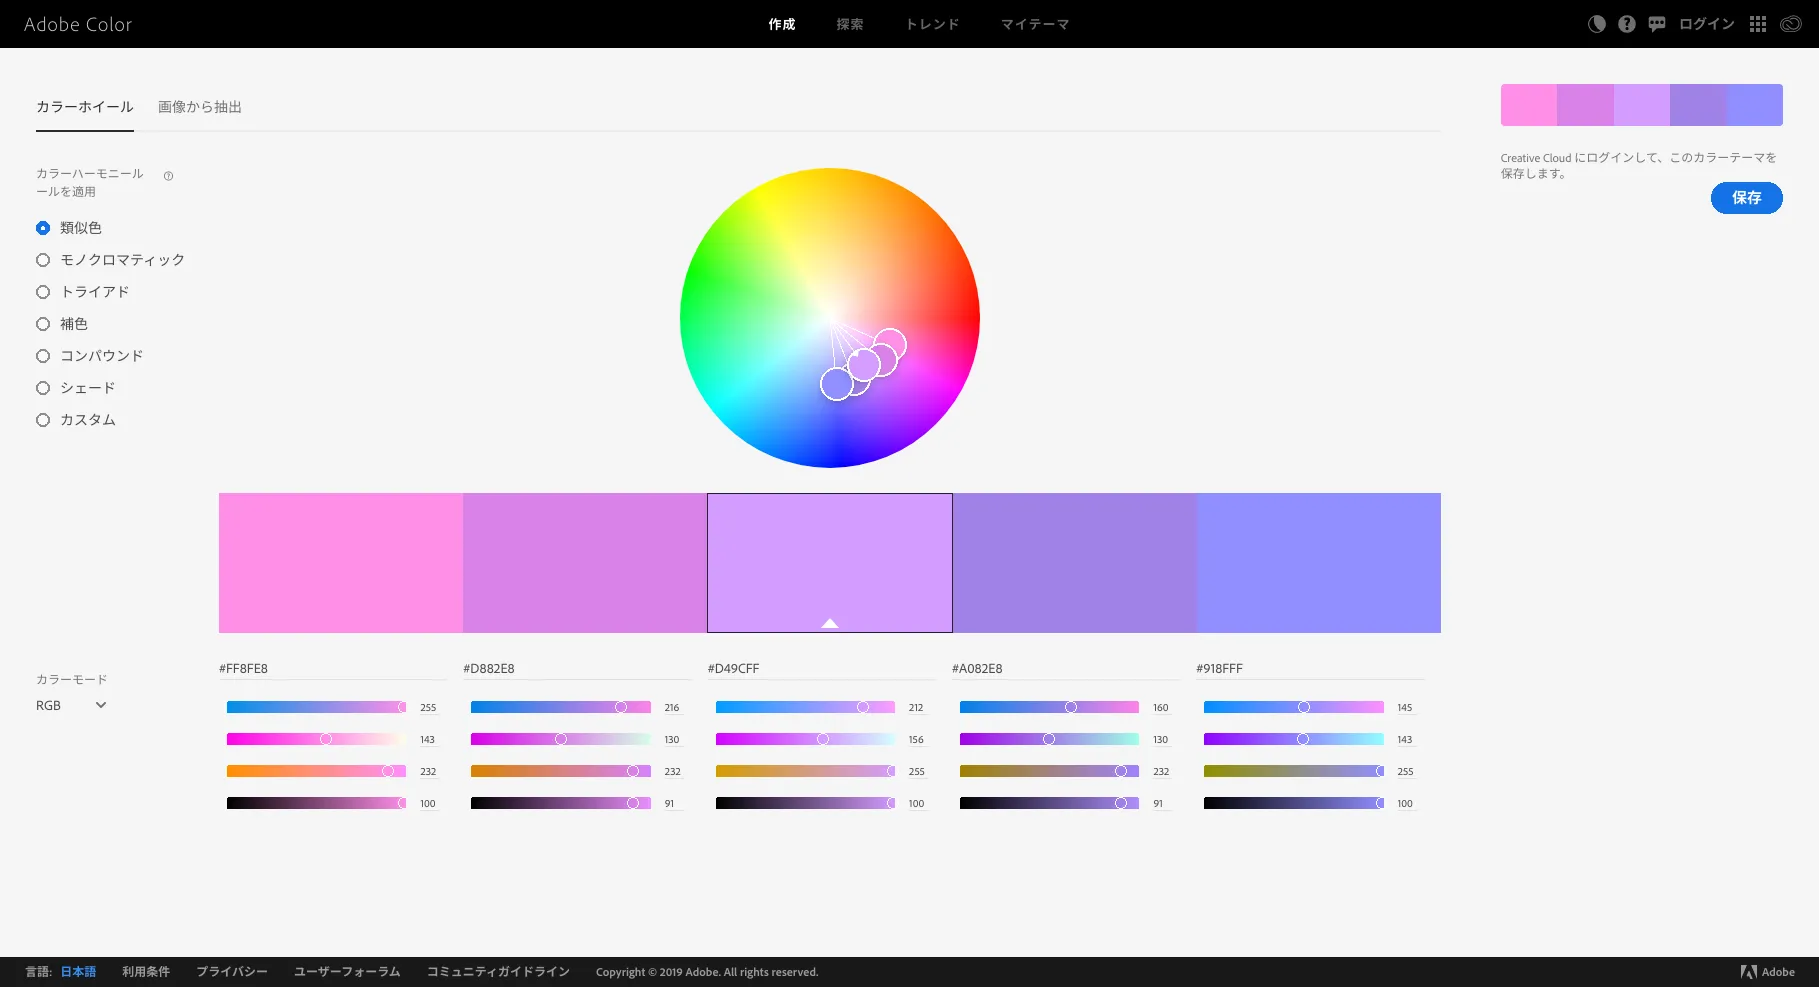Screen dimensions: 1819x987
Task: Open the プライバシー footer link
Action: click(232, 972)
